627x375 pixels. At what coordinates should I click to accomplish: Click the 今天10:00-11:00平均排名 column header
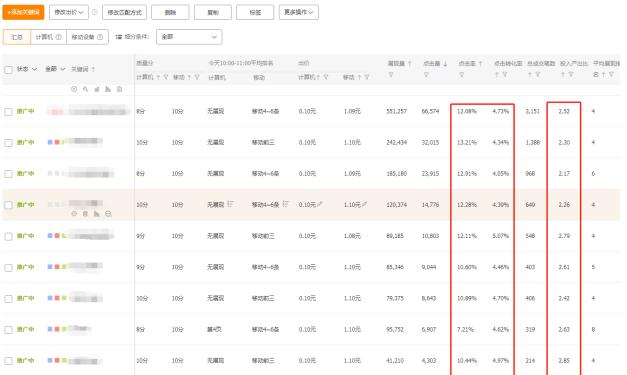coord(241,63)
